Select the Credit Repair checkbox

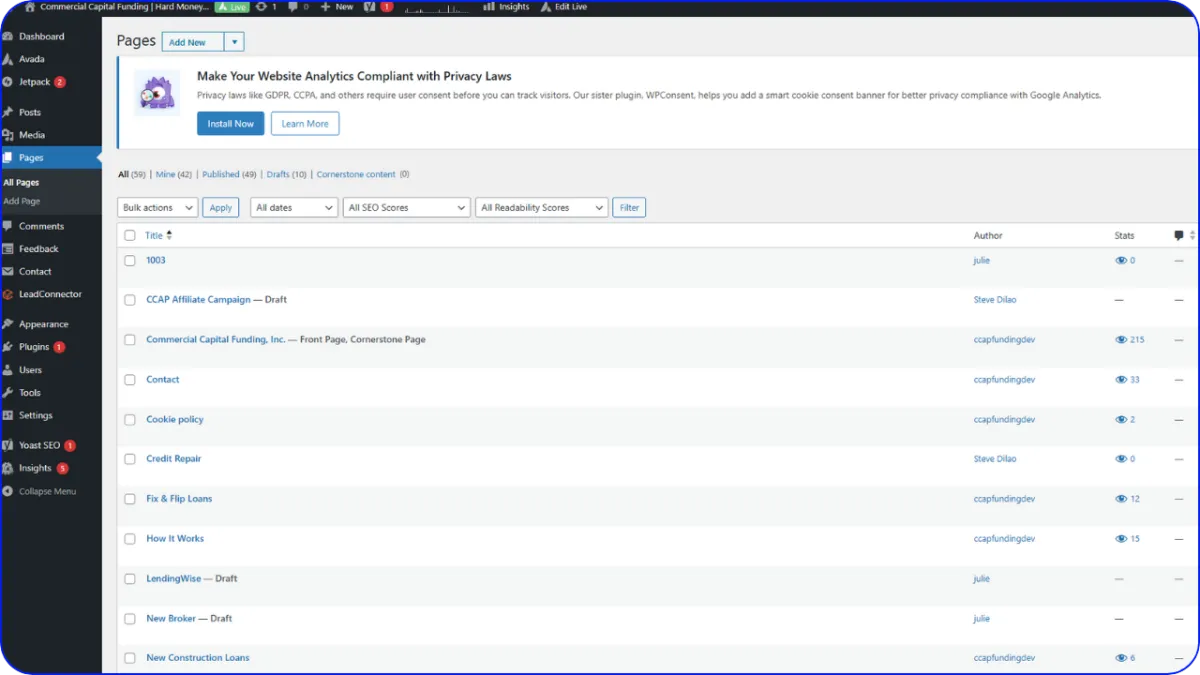pos(129,459)
